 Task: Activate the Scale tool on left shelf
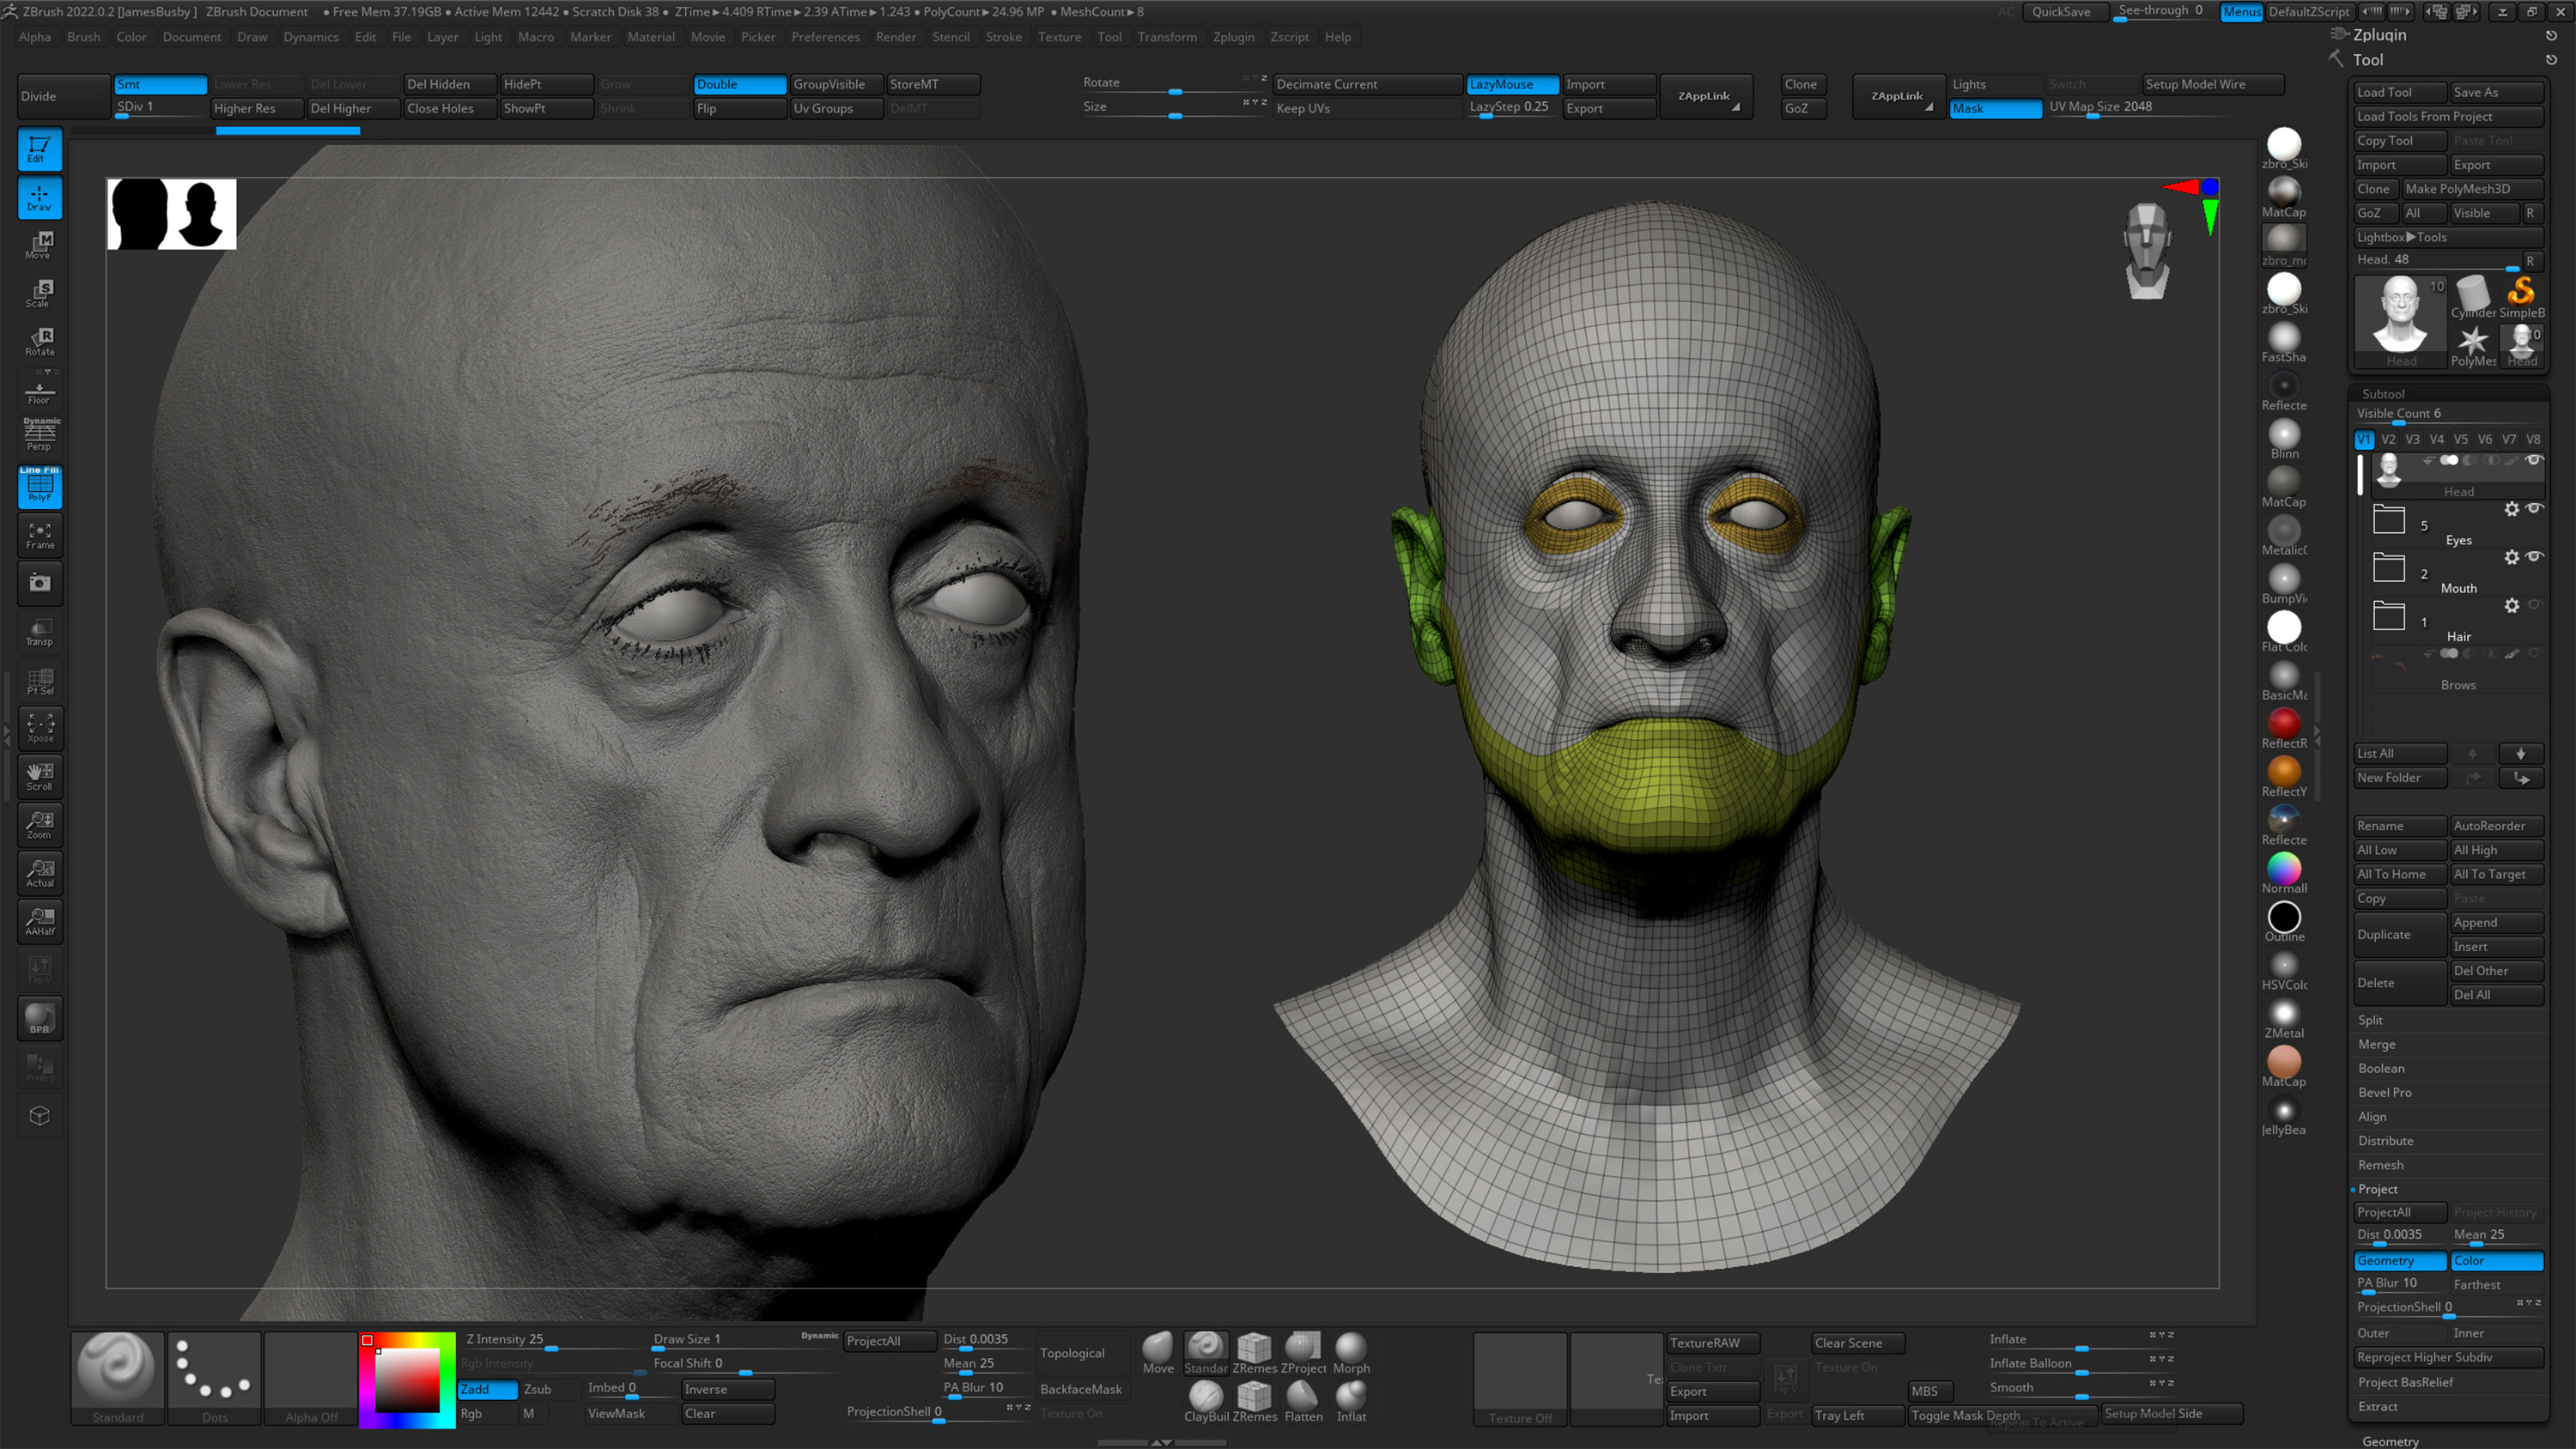[x=39, y=291]
